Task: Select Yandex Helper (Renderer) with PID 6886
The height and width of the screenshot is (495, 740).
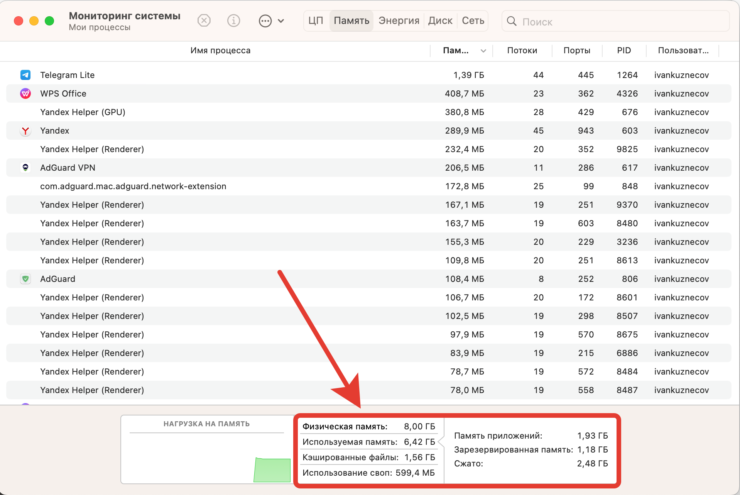Action: (369, 353)
